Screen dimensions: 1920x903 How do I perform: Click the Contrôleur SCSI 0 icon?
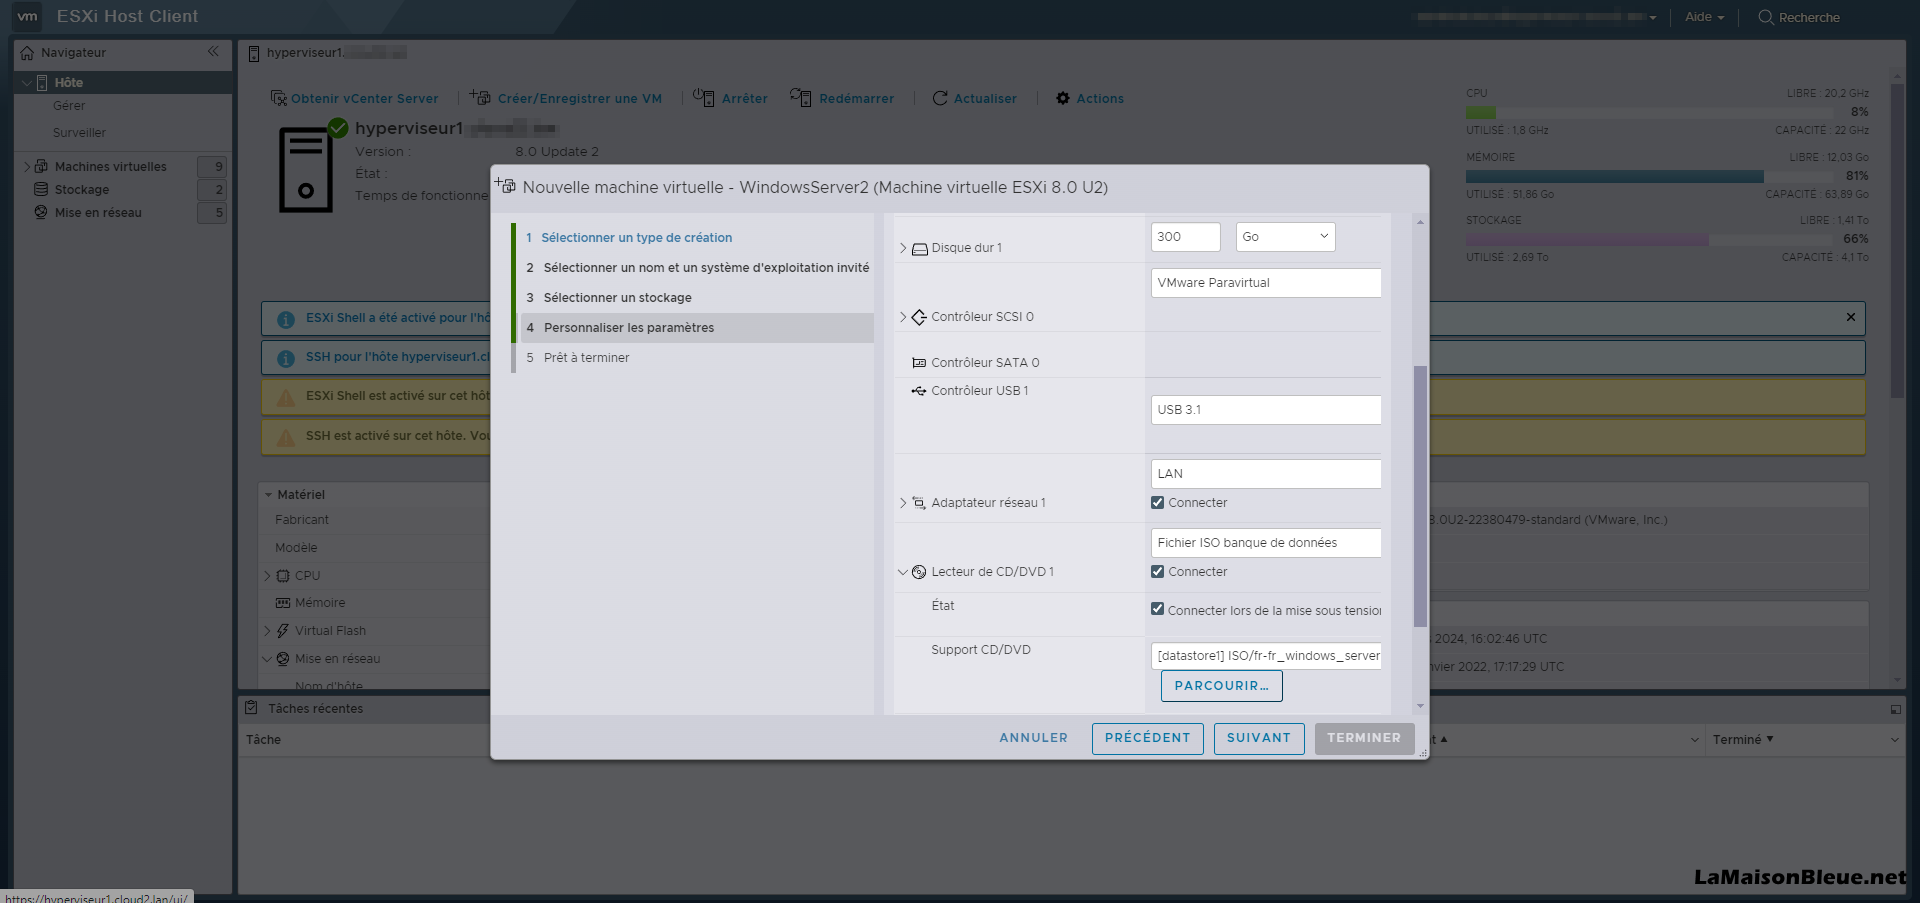click(919, 317)
